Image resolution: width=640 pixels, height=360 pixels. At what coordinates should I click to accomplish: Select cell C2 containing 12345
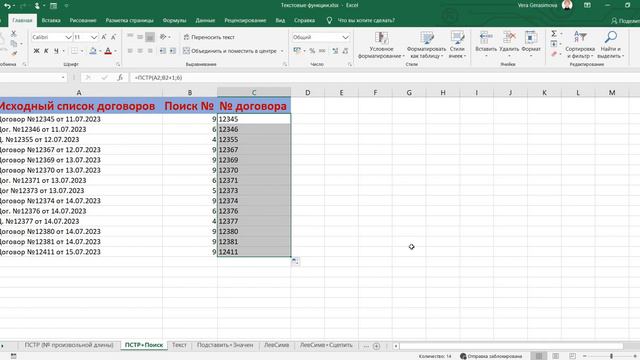pyautogui.click(x=254, y=119)
